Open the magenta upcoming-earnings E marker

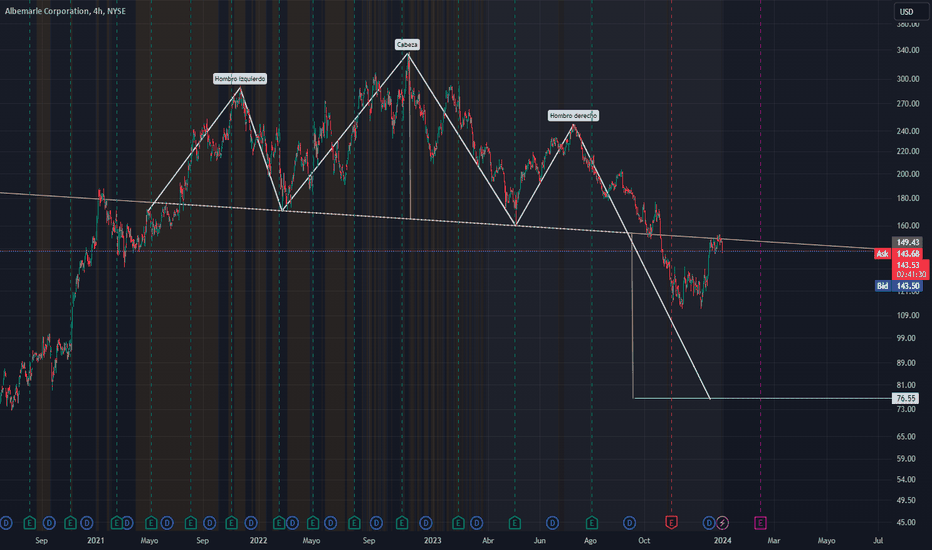[760, 523]
